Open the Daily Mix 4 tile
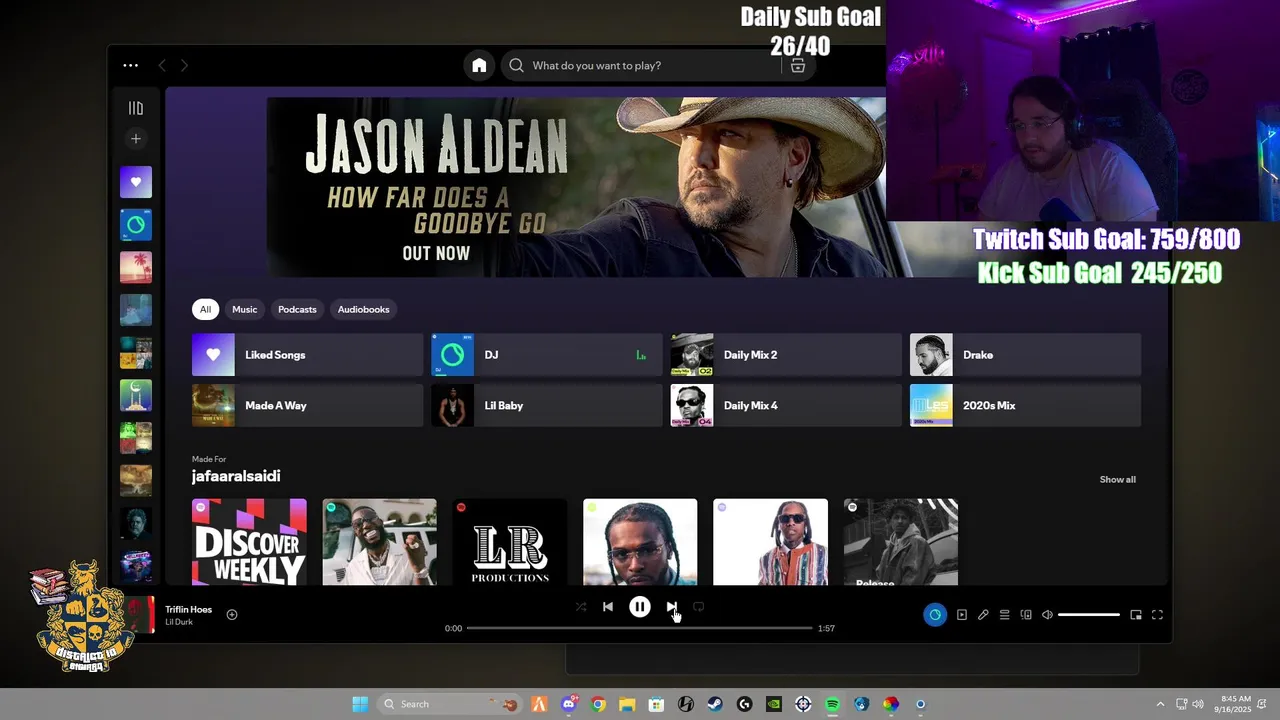 click(785, 405)
